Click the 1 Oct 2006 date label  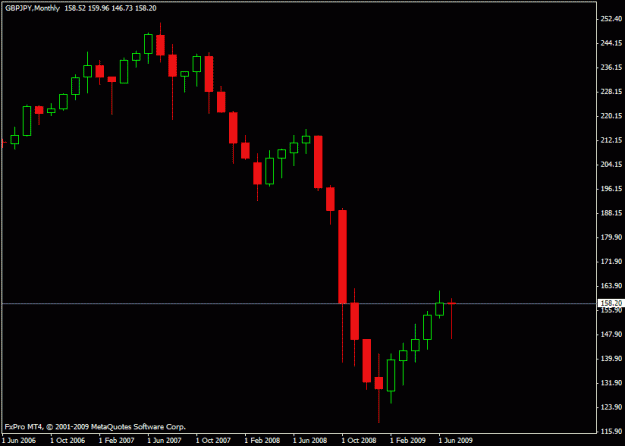click(67, 440)
